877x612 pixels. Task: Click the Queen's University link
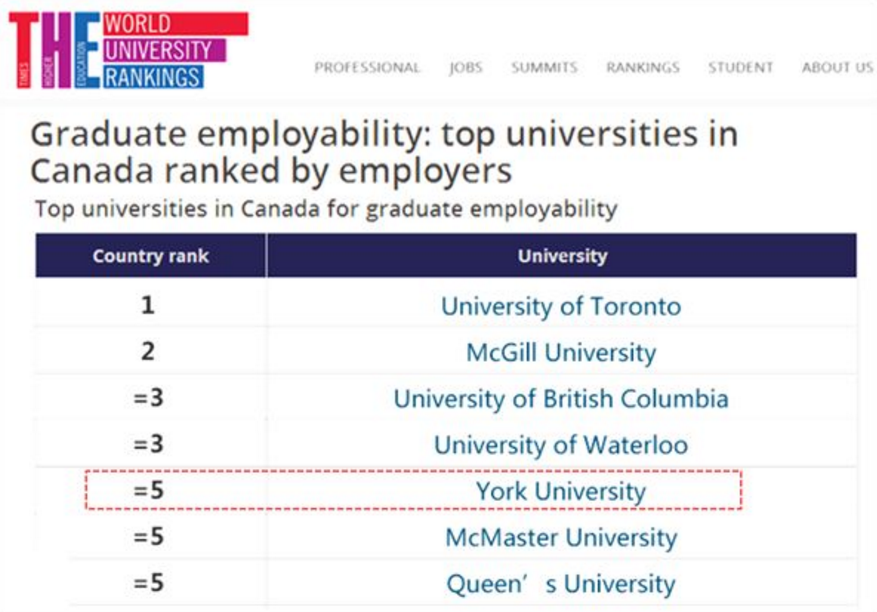click(561, 583)
